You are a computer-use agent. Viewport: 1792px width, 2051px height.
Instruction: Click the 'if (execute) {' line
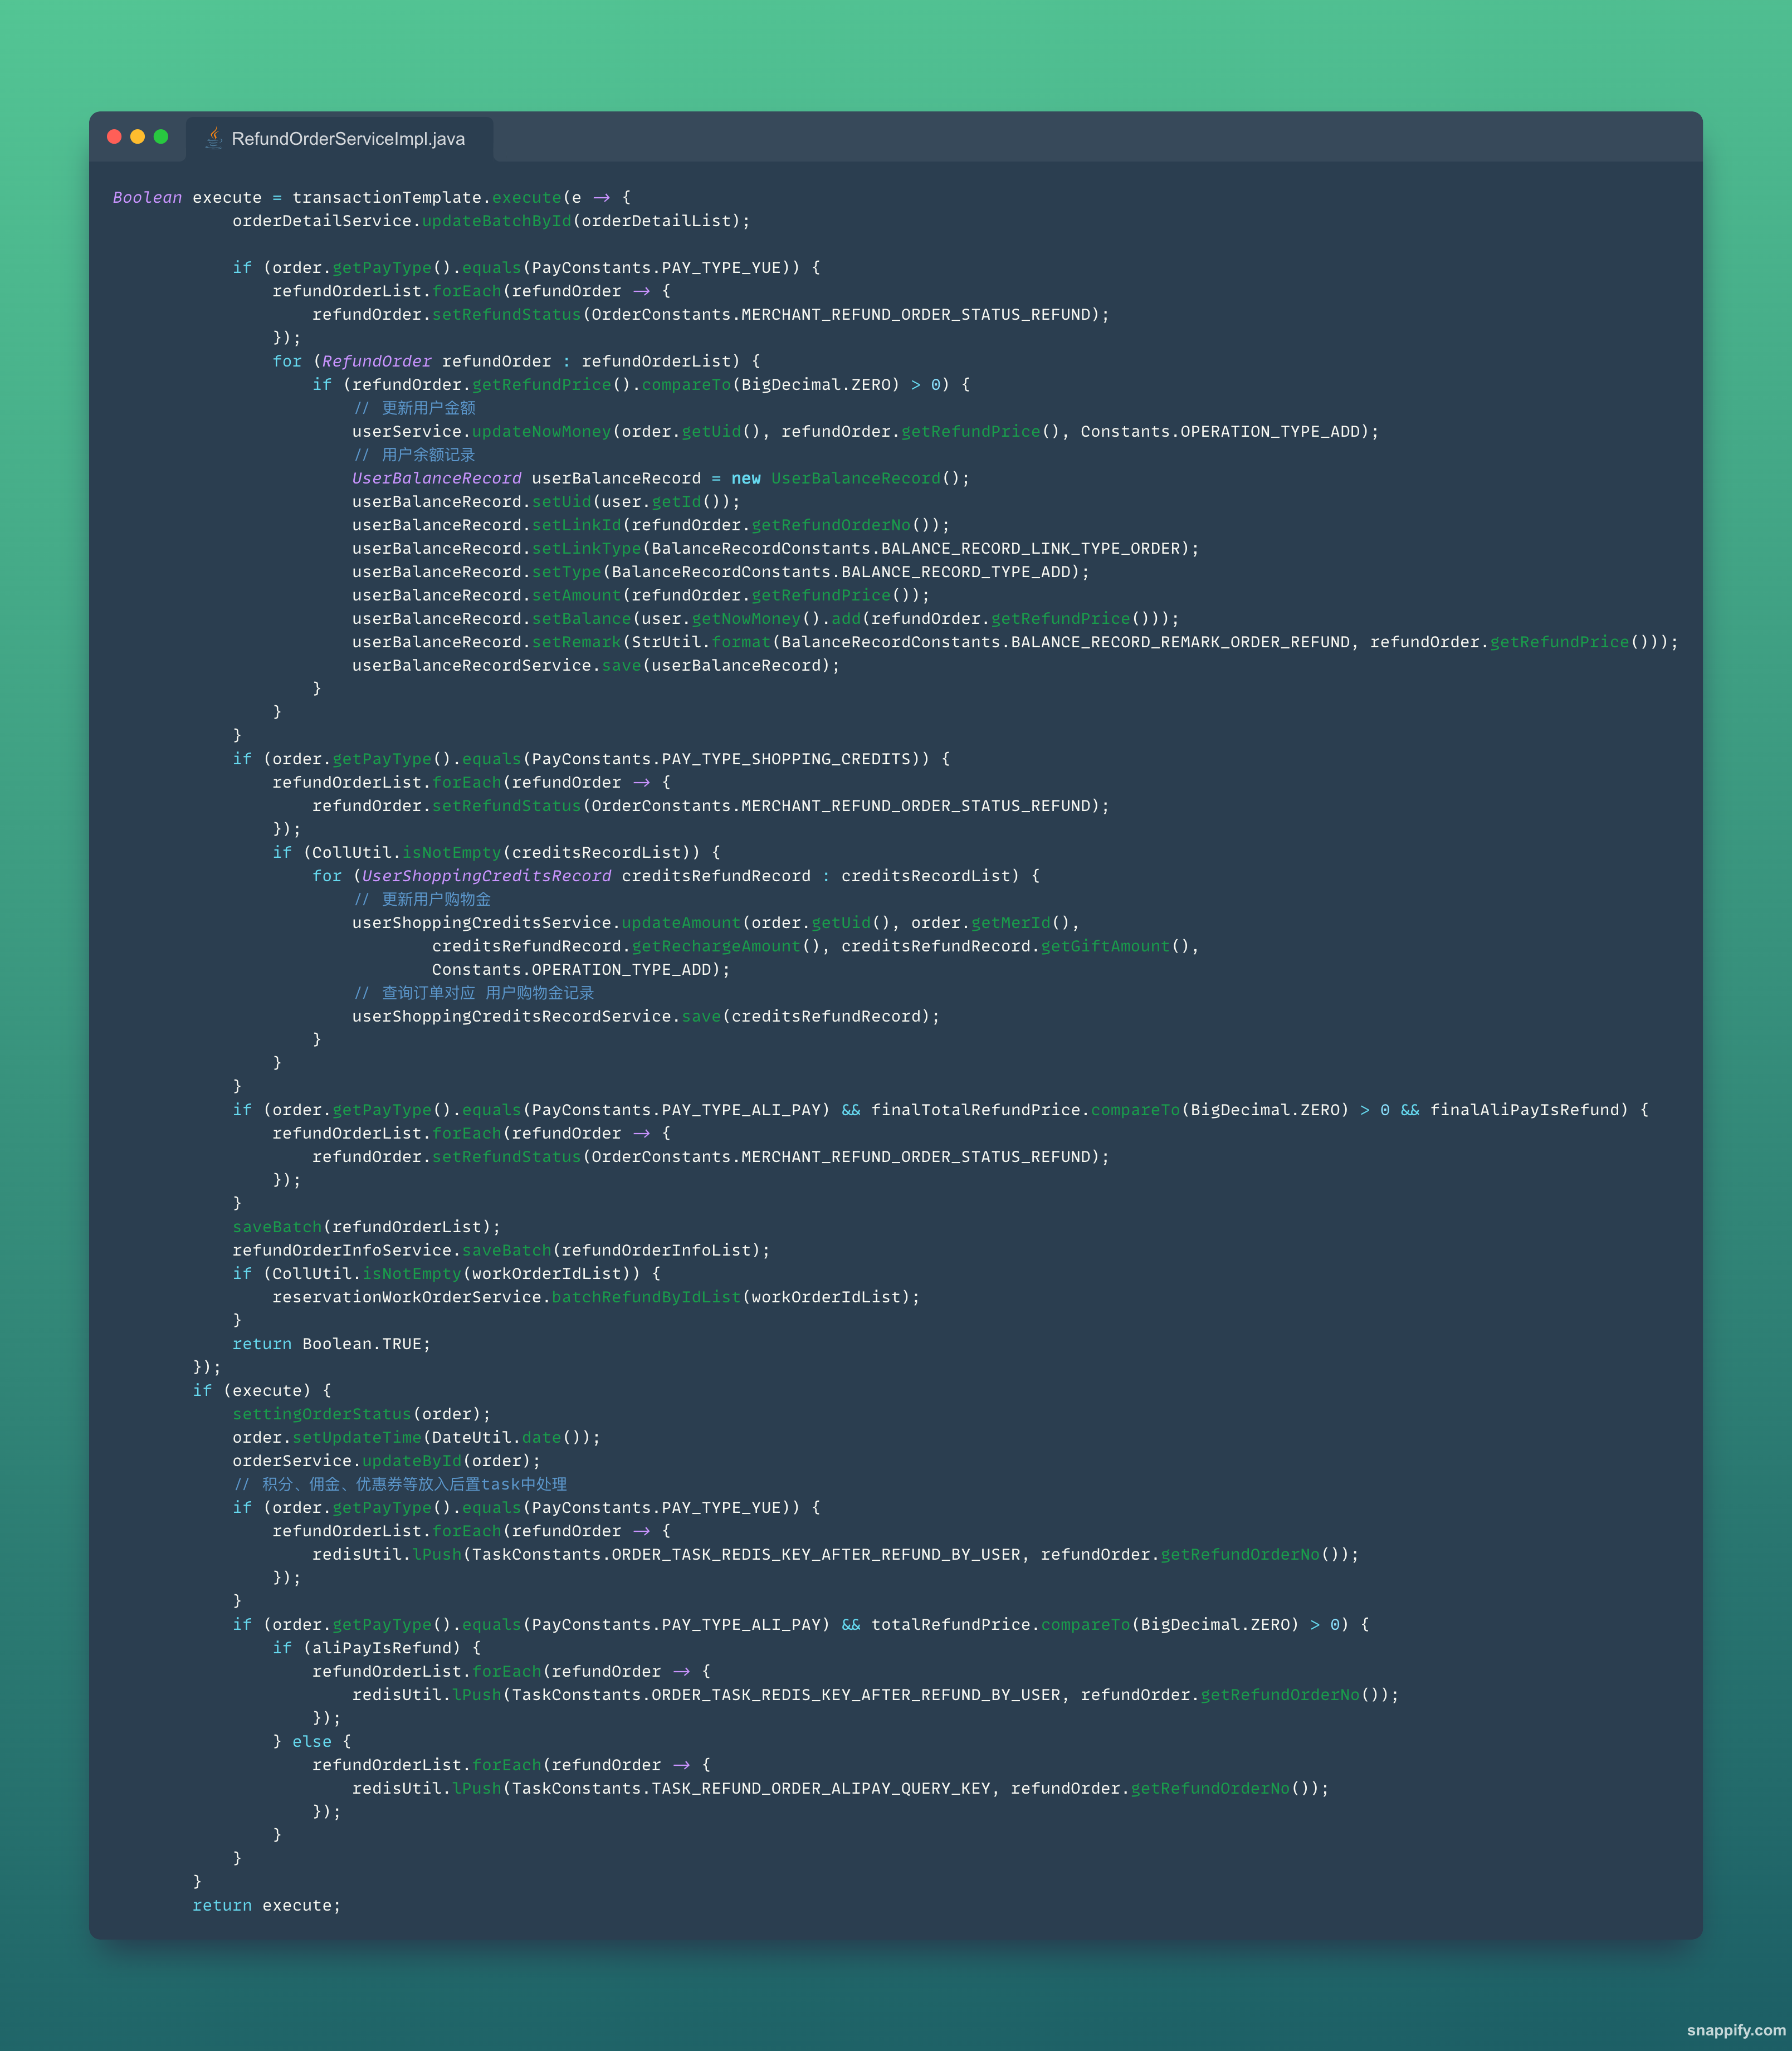tap(261, 1390)
